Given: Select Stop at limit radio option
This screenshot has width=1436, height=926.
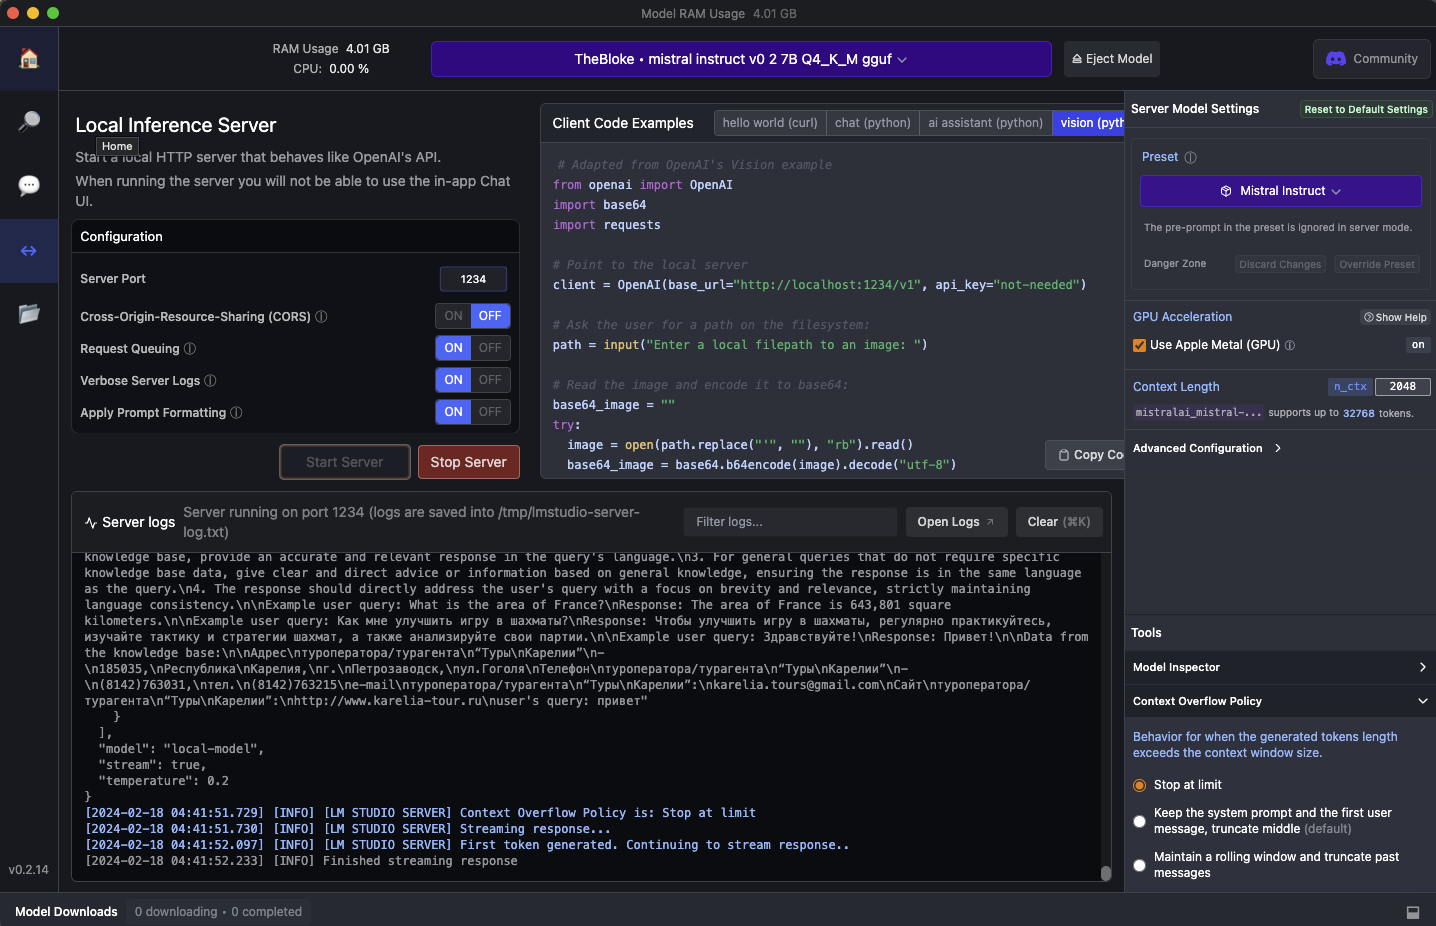Looking at the screenshot, I should tap(1139, 785).
